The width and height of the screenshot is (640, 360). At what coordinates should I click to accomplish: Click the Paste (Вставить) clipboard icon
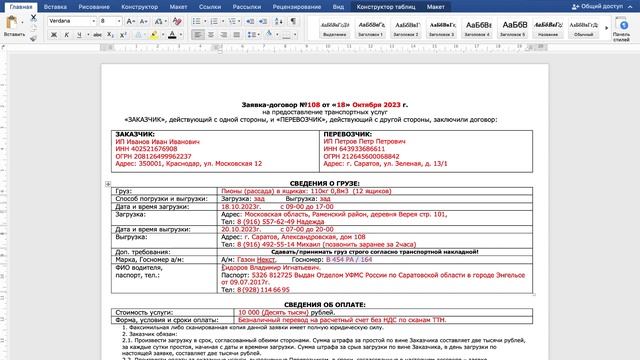[12, 23]
